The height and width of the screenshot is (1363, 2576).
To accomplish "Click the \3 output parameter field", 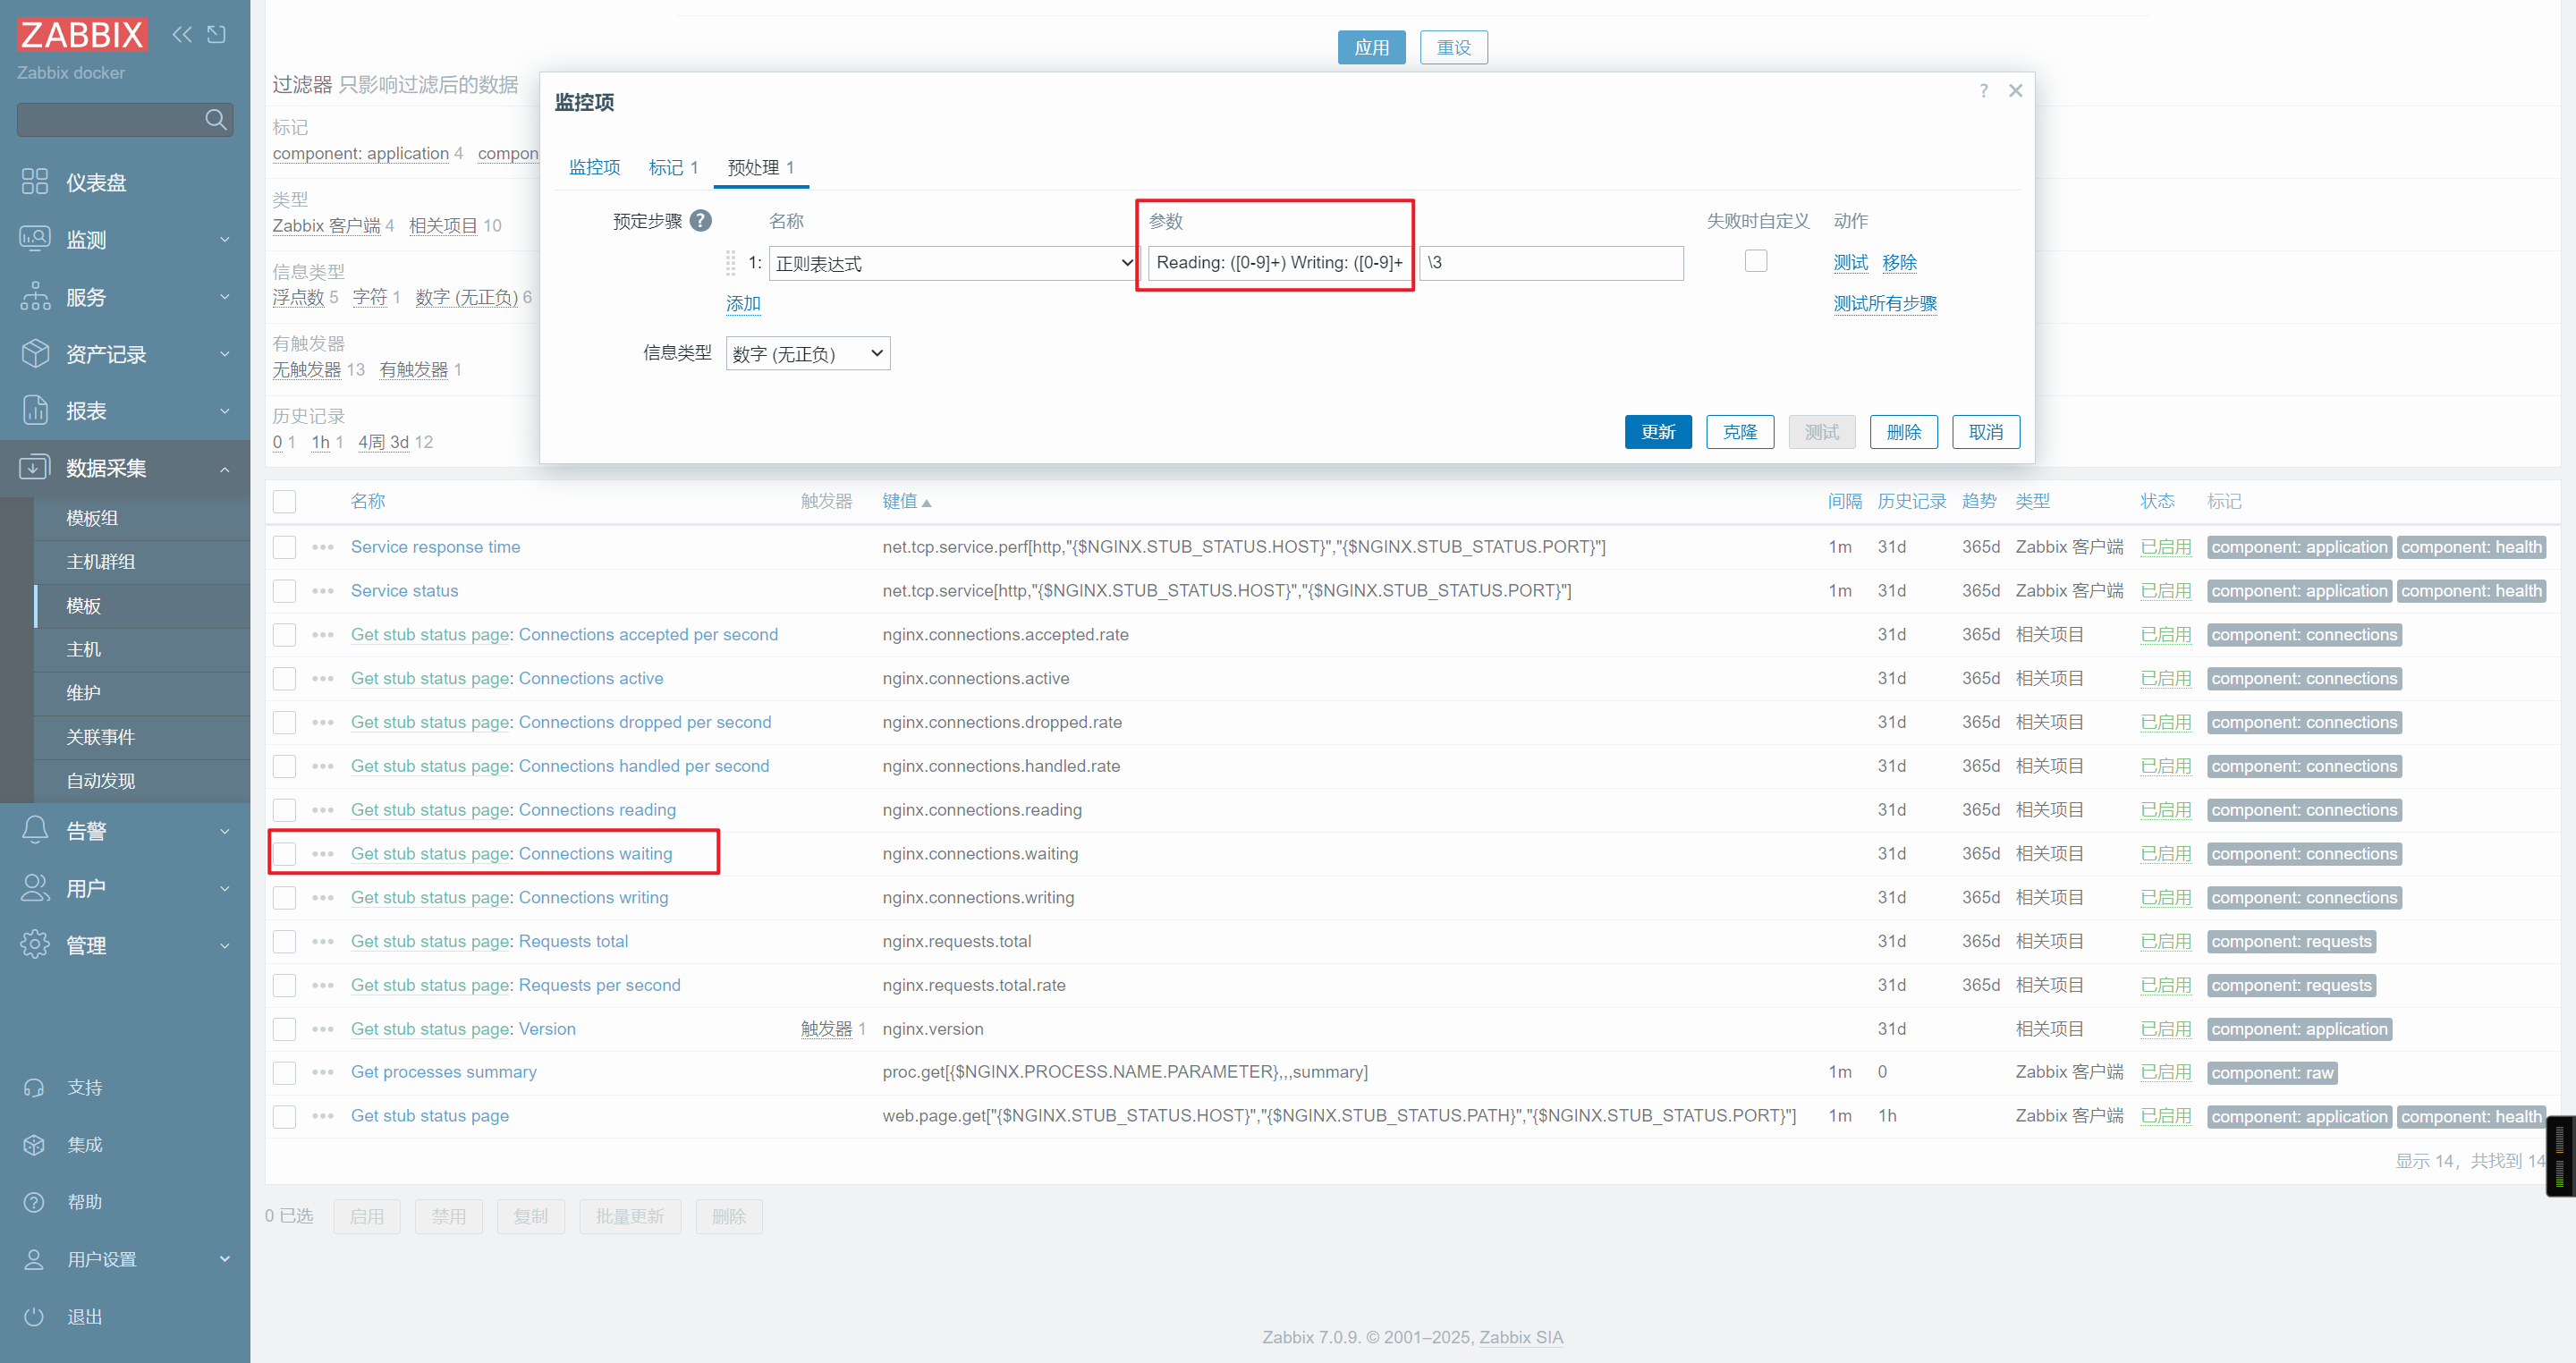I will point(1551,263).
